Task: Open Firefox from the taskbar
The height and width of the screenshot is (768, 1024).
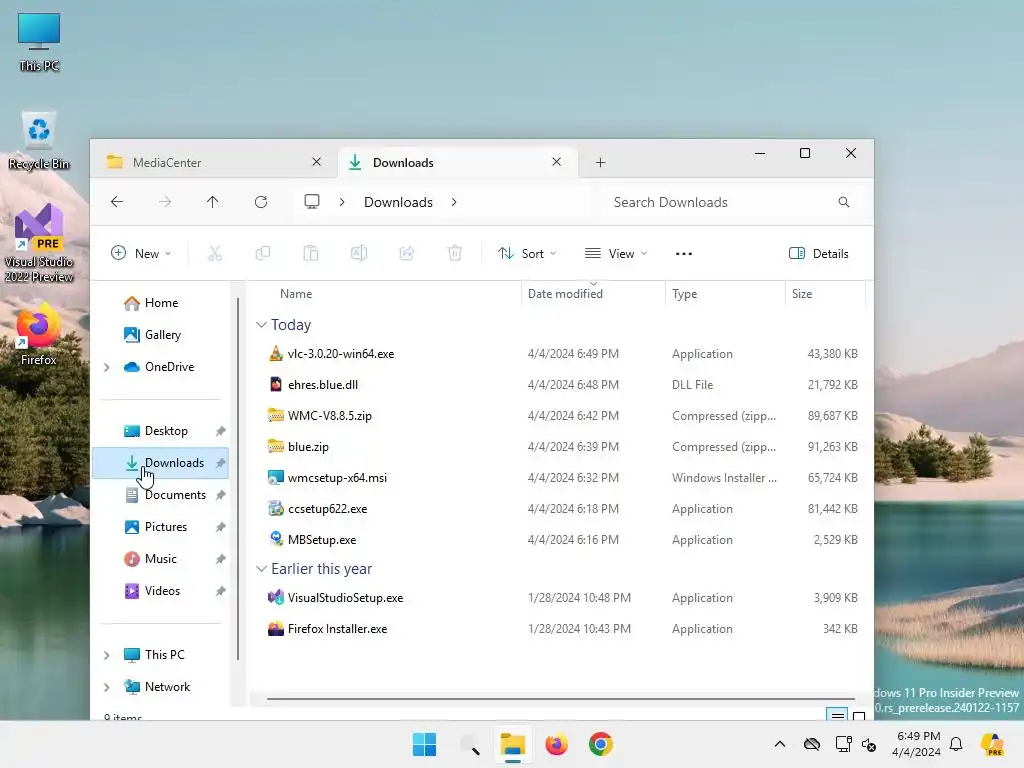Action: click(556, 744)
